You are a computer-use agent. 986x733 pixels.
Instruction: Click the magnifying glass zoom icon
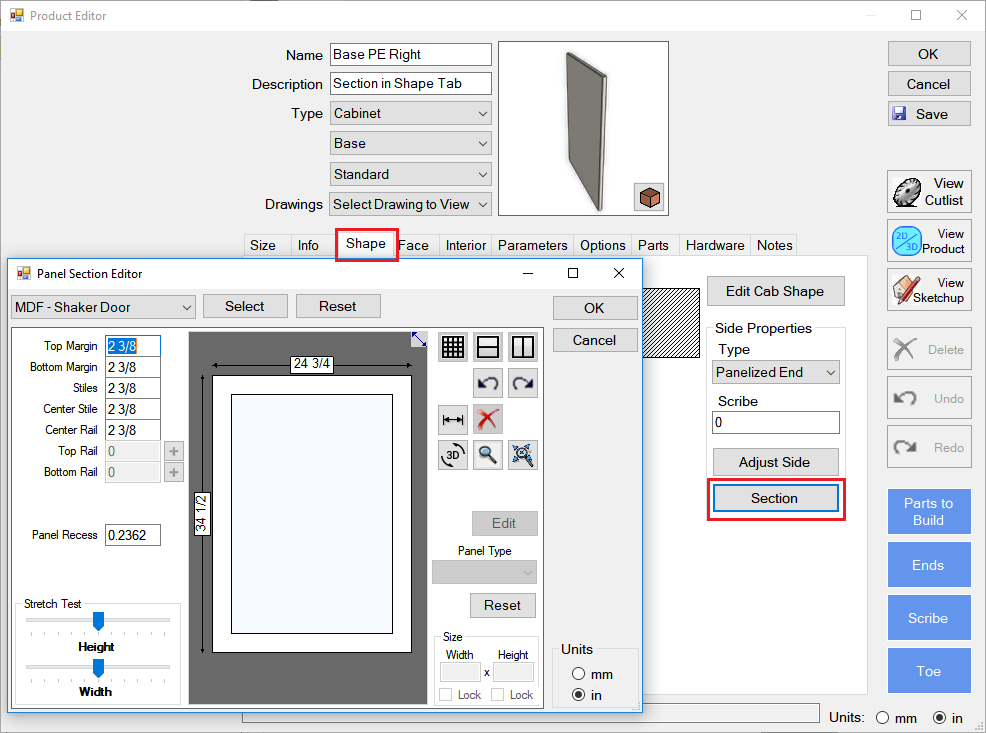[487, 455]
